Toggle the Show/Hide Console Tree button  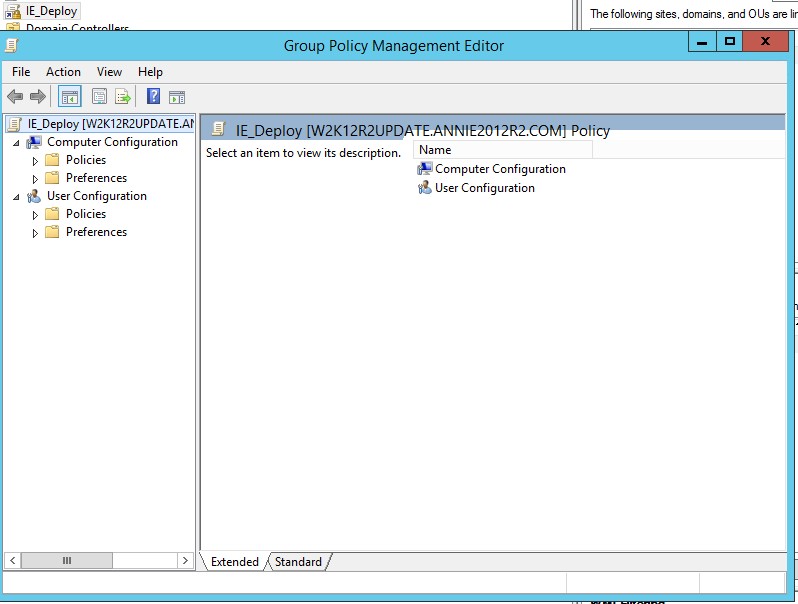click(x=70, y=97)
